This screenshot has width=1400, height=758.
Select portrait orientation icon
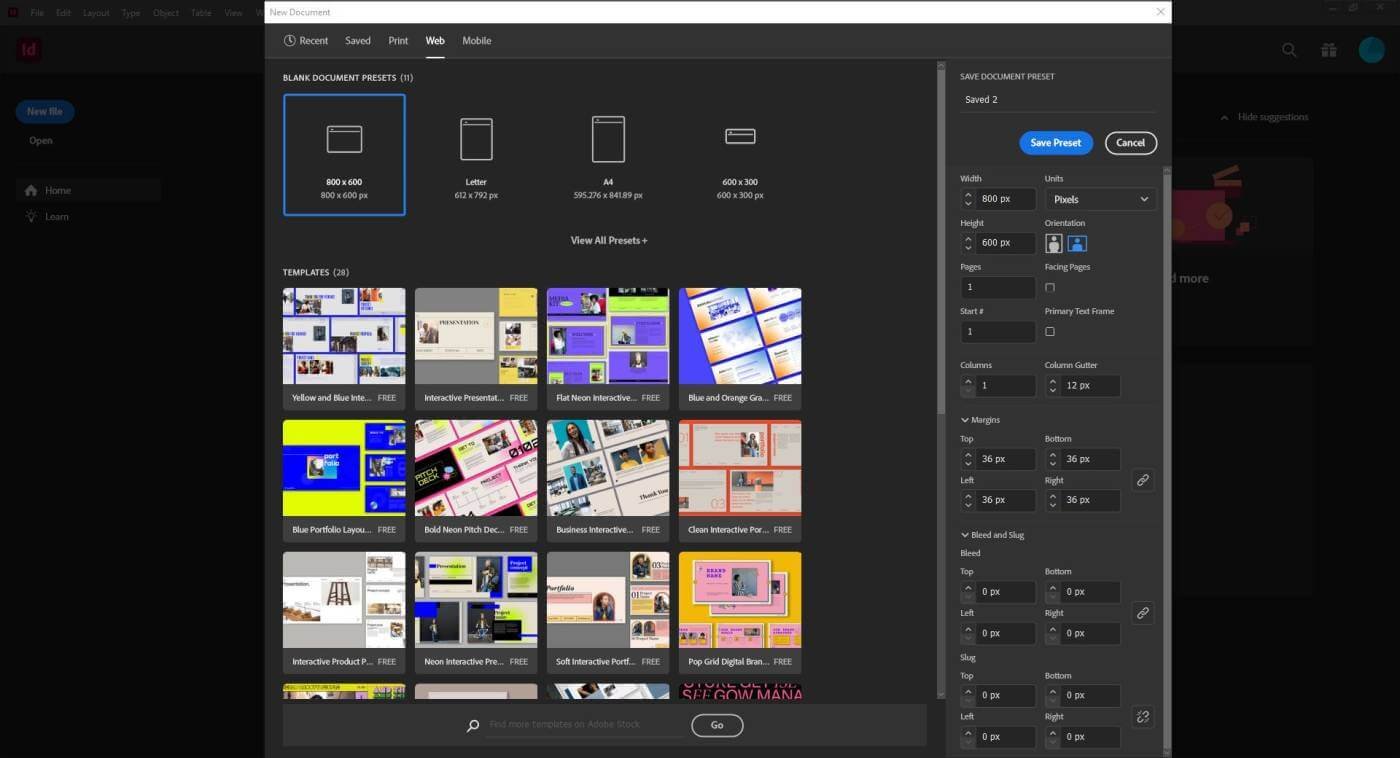click(x=1054, y=243)
